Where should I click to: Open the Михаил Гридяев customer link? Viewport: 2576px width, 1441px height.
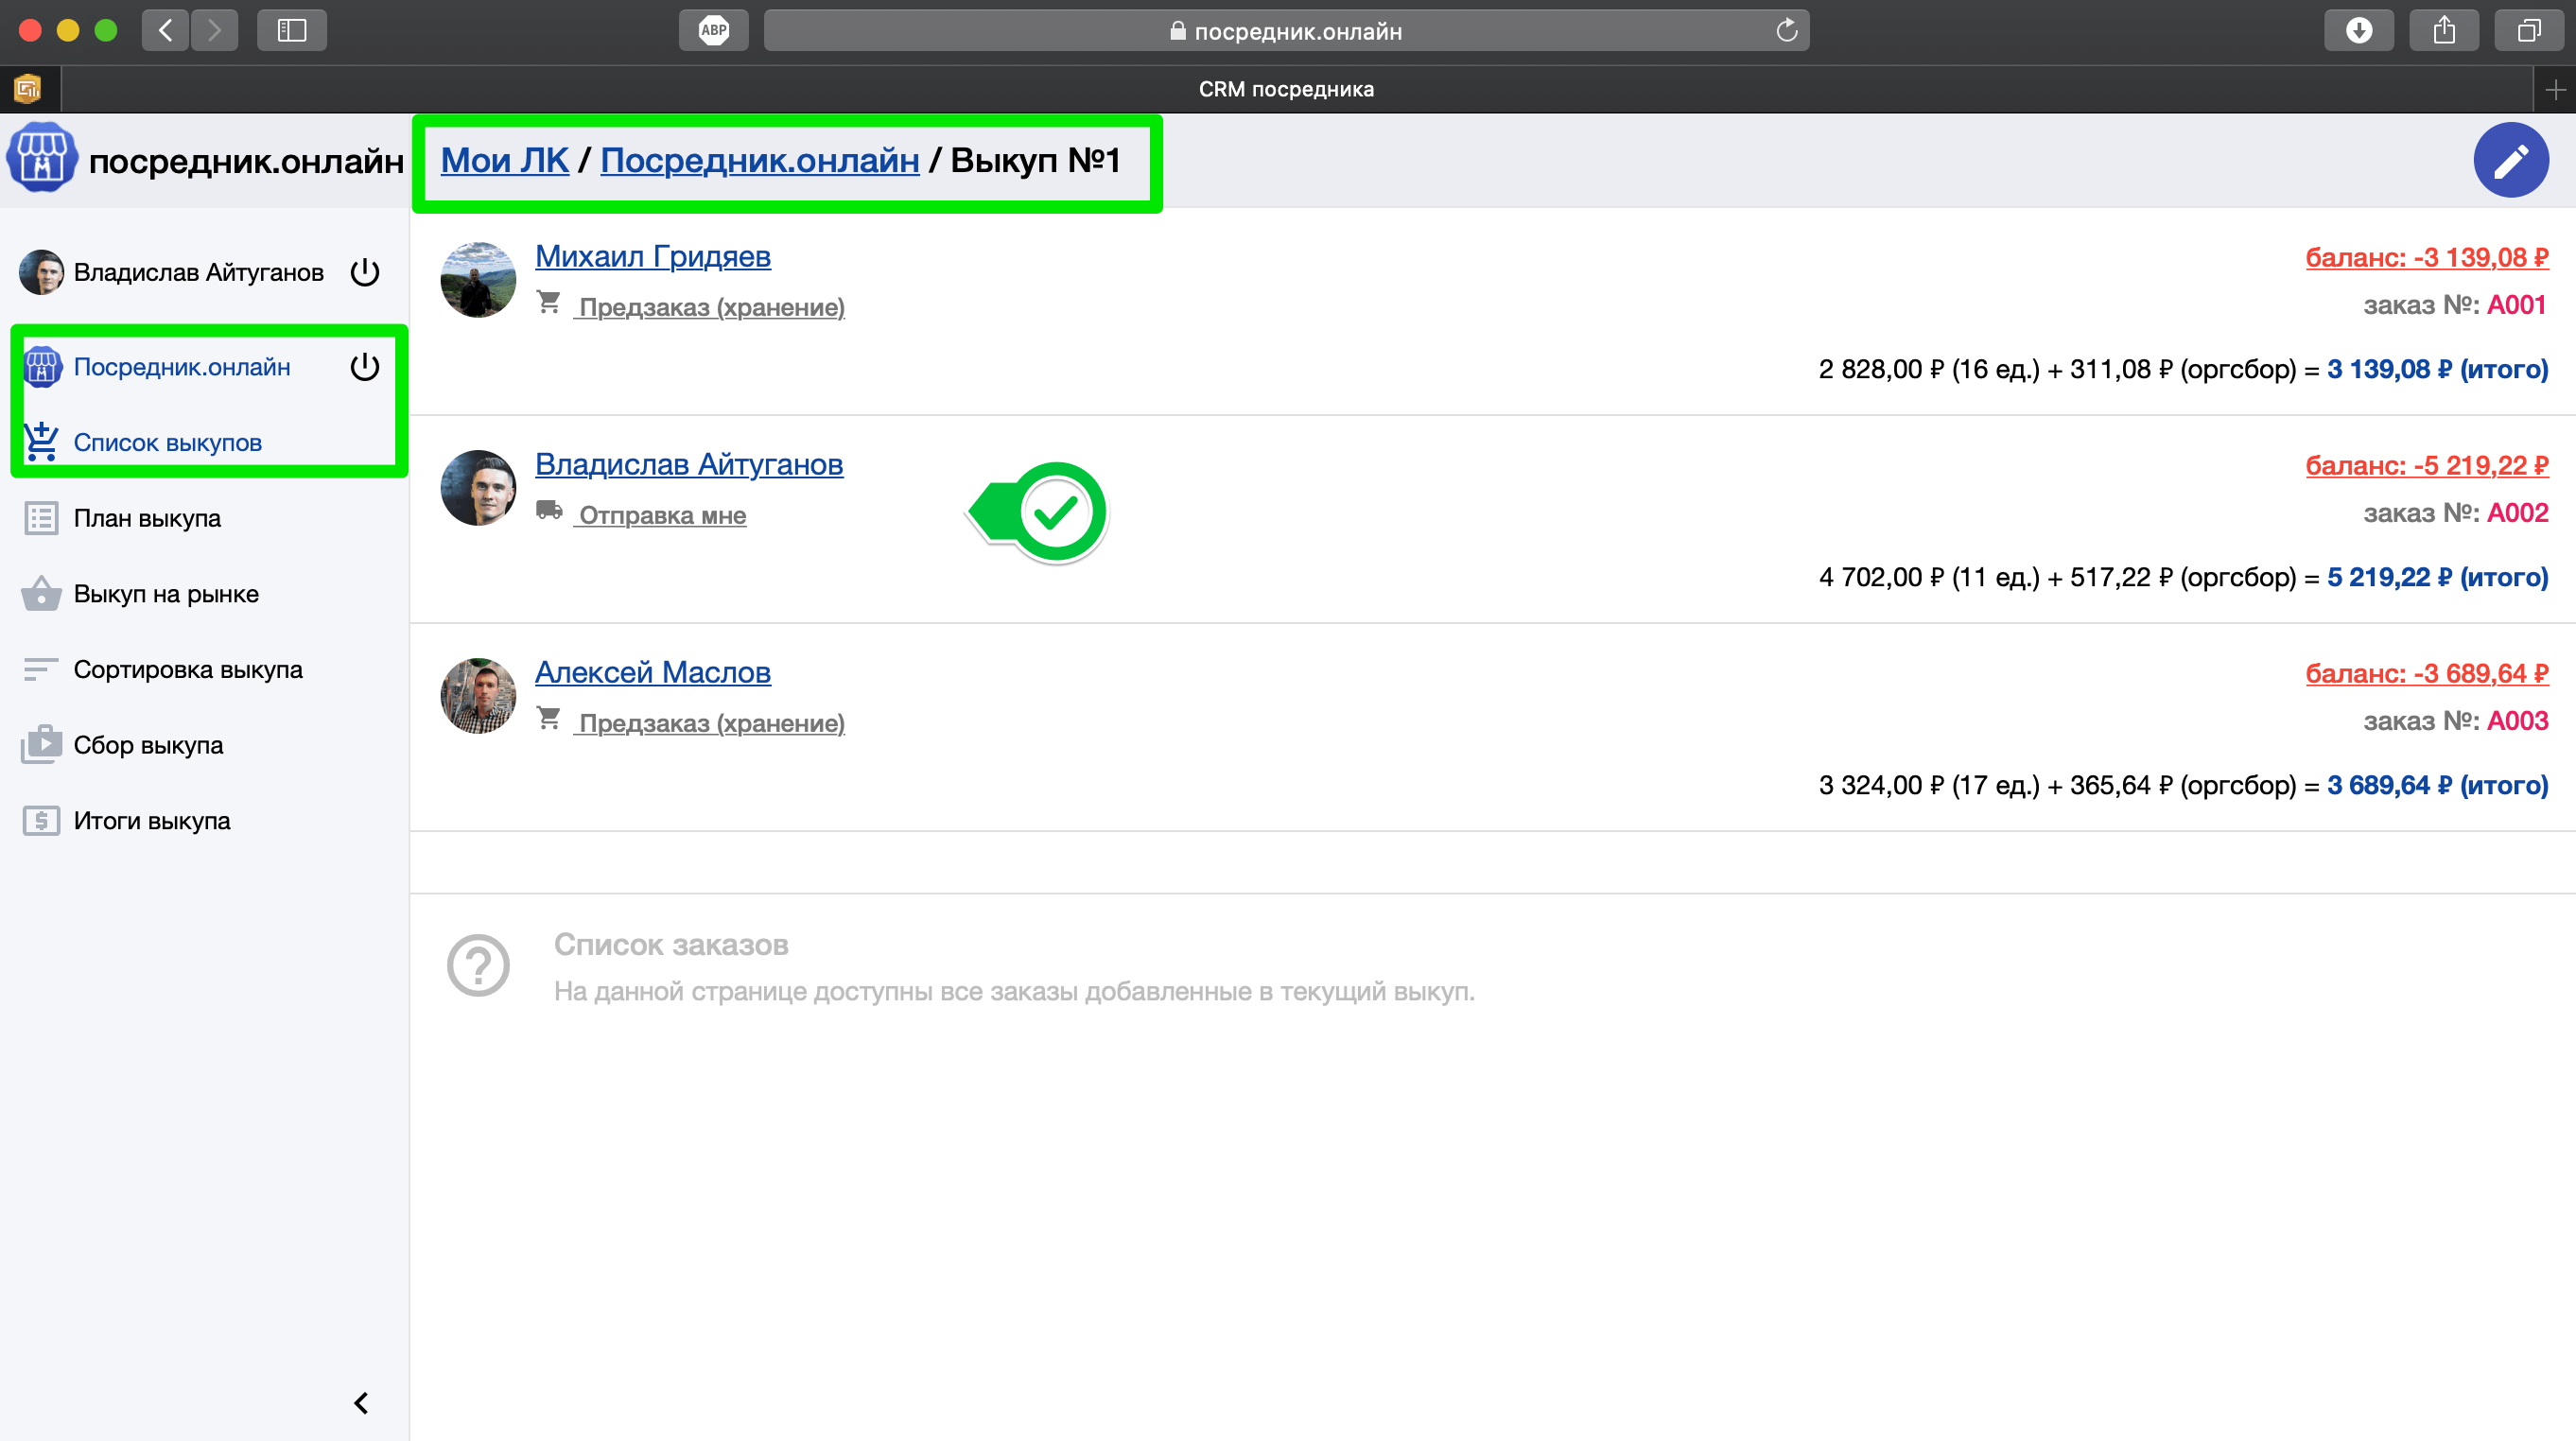tap(652, 256)
